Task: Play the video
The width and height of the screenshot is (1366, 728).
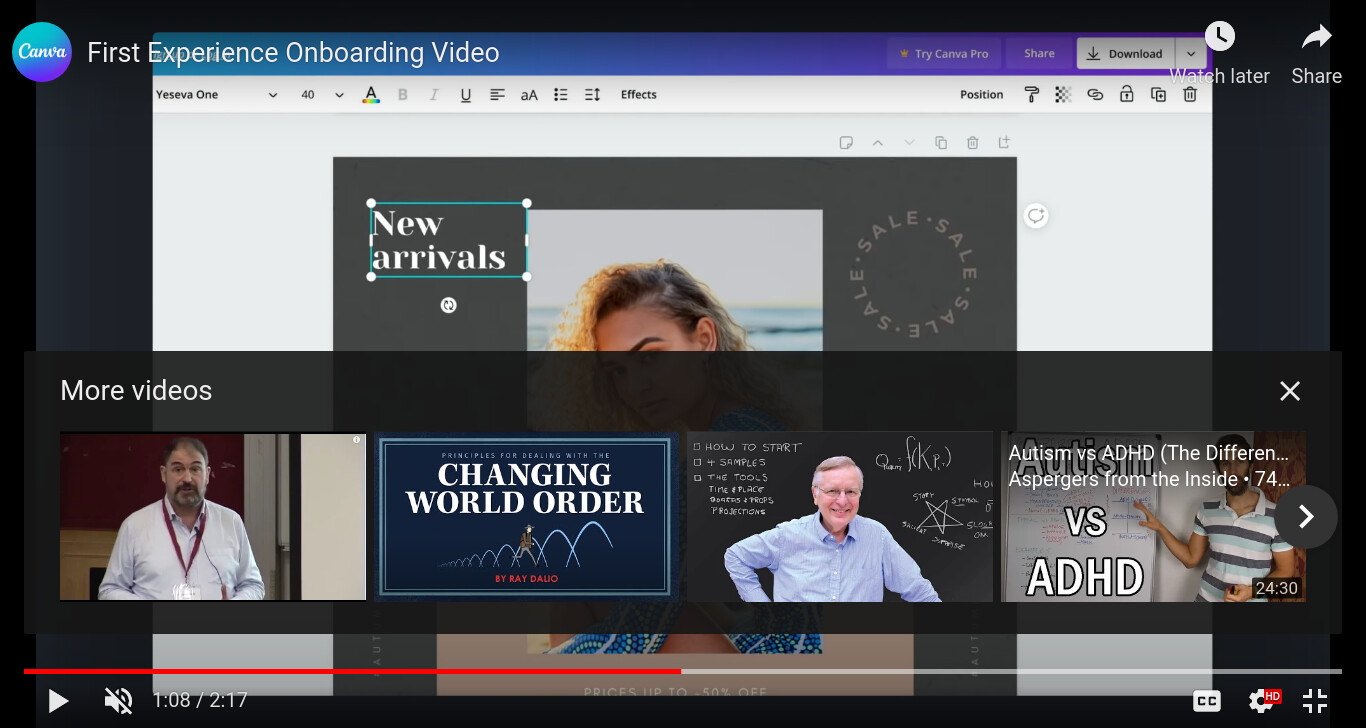Action: pos(58,701)
